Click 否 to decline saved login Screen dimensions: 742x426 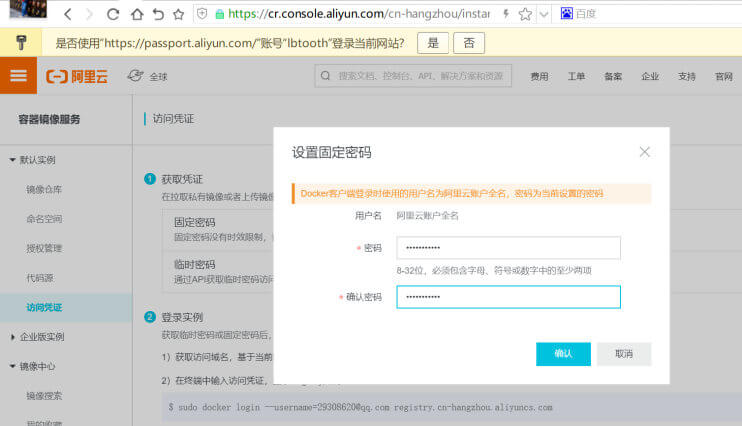pyautogui.click(x=469, y=43)
